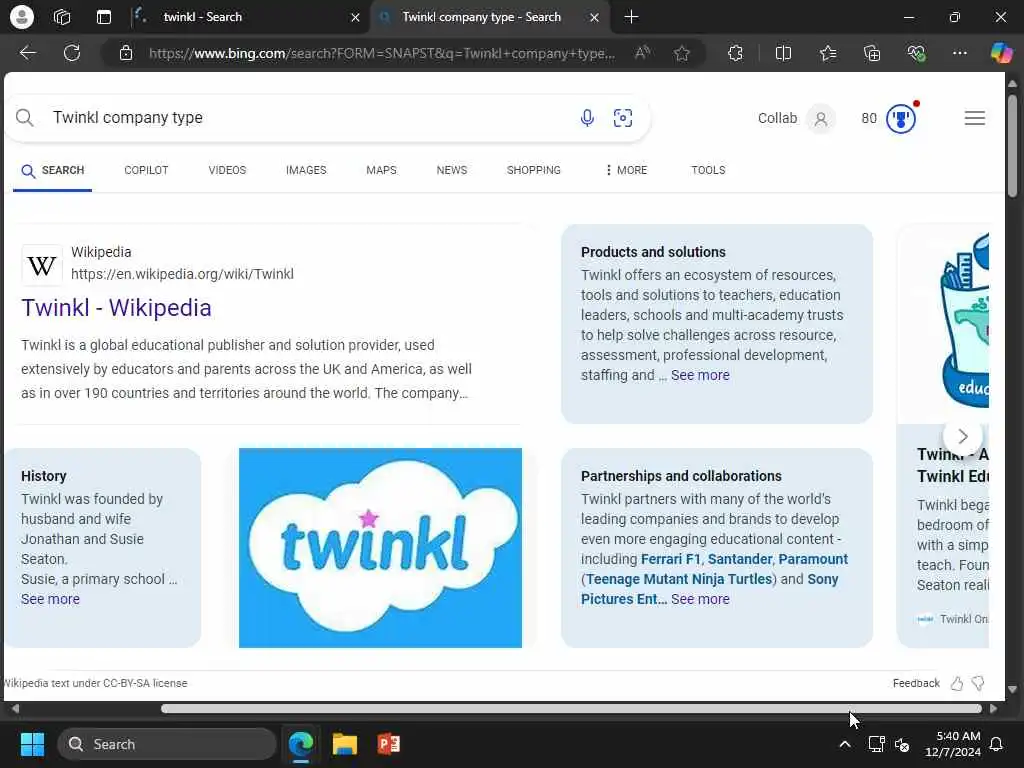Open Bing hamburger settings menu
Image resolution: width=1024 pixels, height=768 pixels.
[x=974, y=118]
